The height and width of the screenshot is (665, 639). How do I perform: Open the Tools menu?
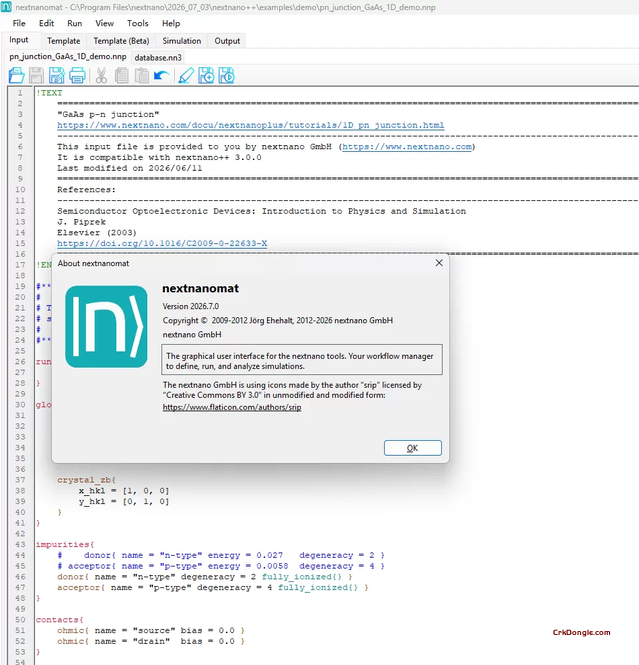tap(138, 23)
